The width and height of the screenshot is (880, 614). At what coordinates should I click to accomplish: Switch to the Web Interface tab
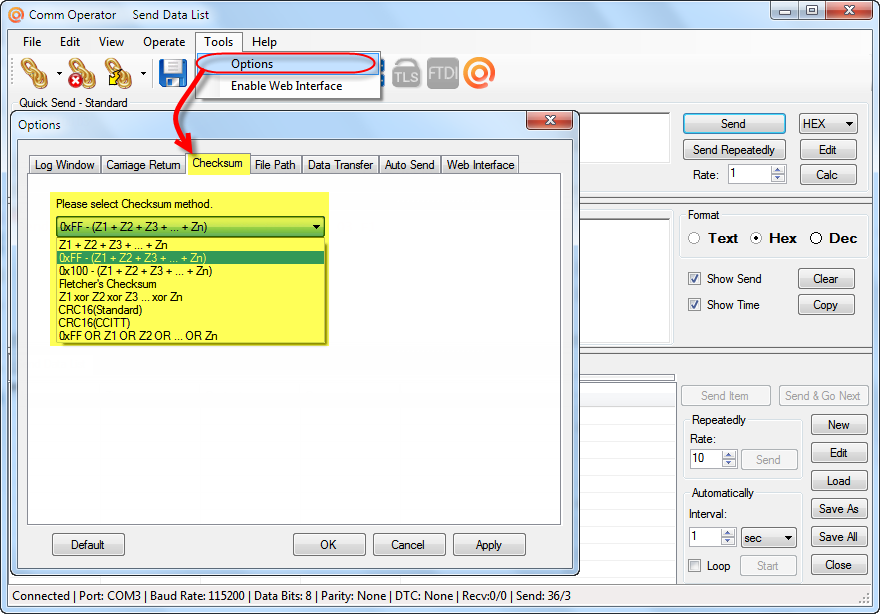click(x=480, y=165)
